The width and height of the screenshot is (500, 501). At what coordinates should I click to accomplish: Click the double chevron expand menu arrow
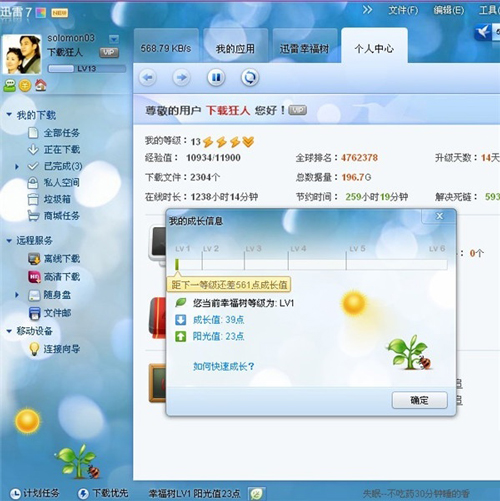point(367,10)
